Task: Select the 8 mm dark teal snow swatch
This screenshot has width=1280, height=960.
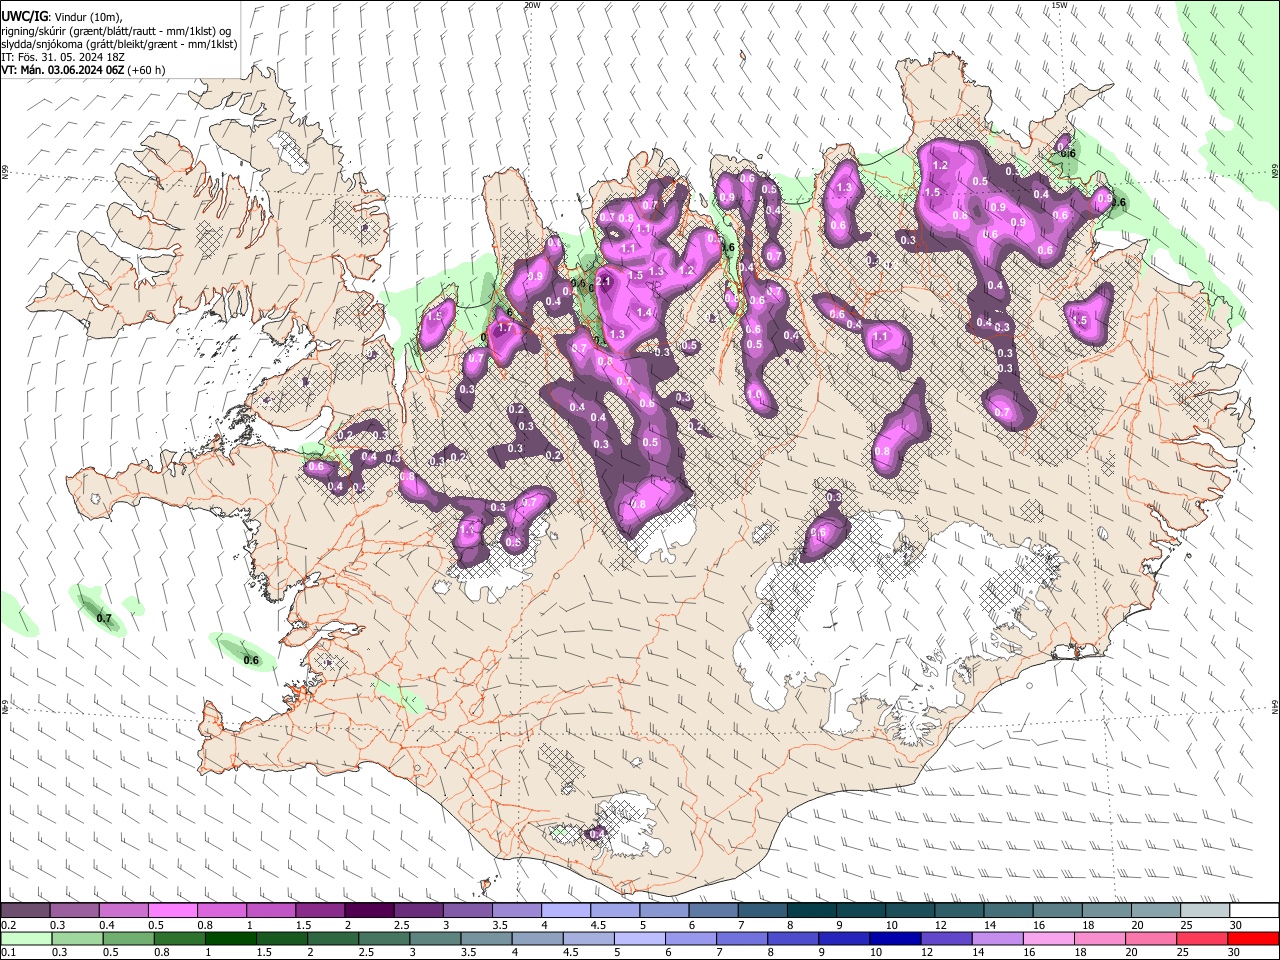Action: (x=812, y=911)
